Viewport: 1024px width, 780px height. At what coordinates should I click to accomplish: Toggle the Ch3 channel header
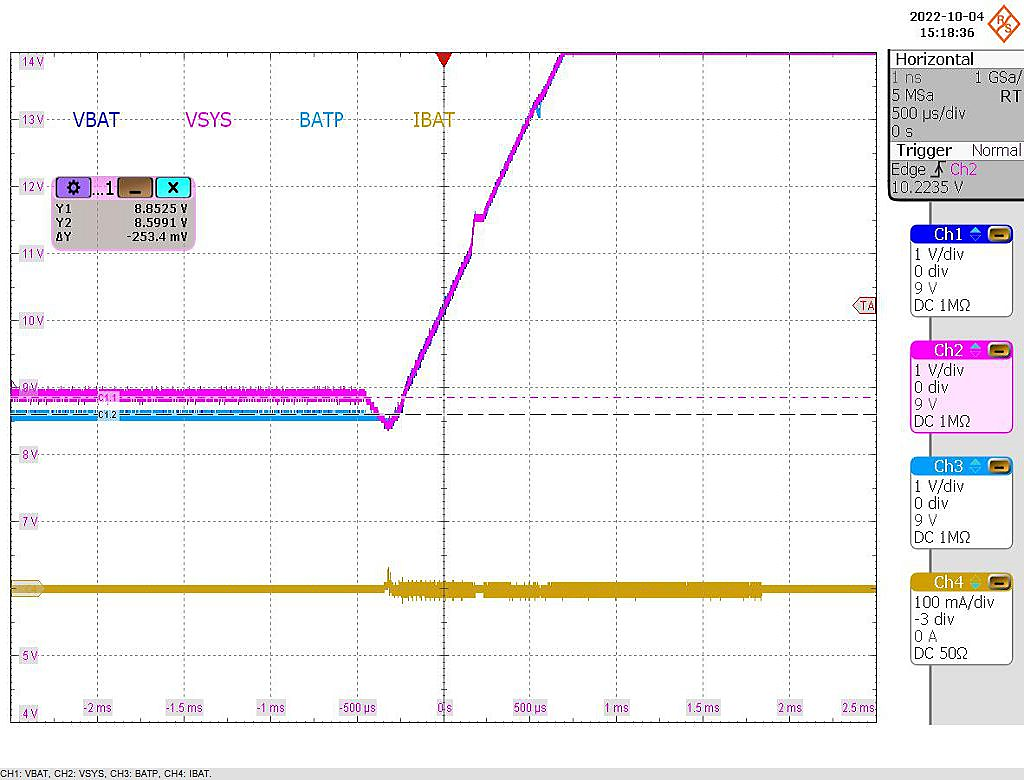[x=946, y=465]
